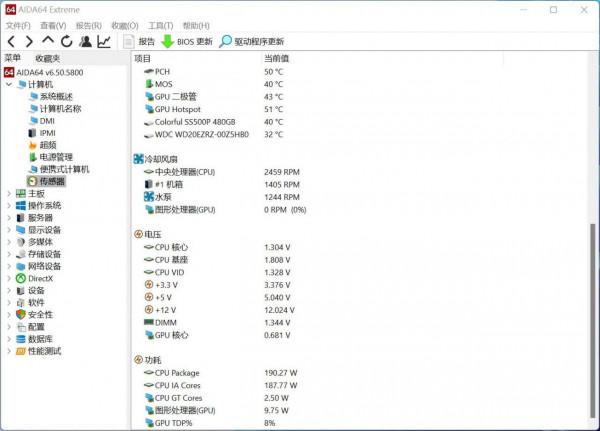Click the vertical scrollbar thumb
The height and width of the screenshot is (431, 600).
point(593,321)
